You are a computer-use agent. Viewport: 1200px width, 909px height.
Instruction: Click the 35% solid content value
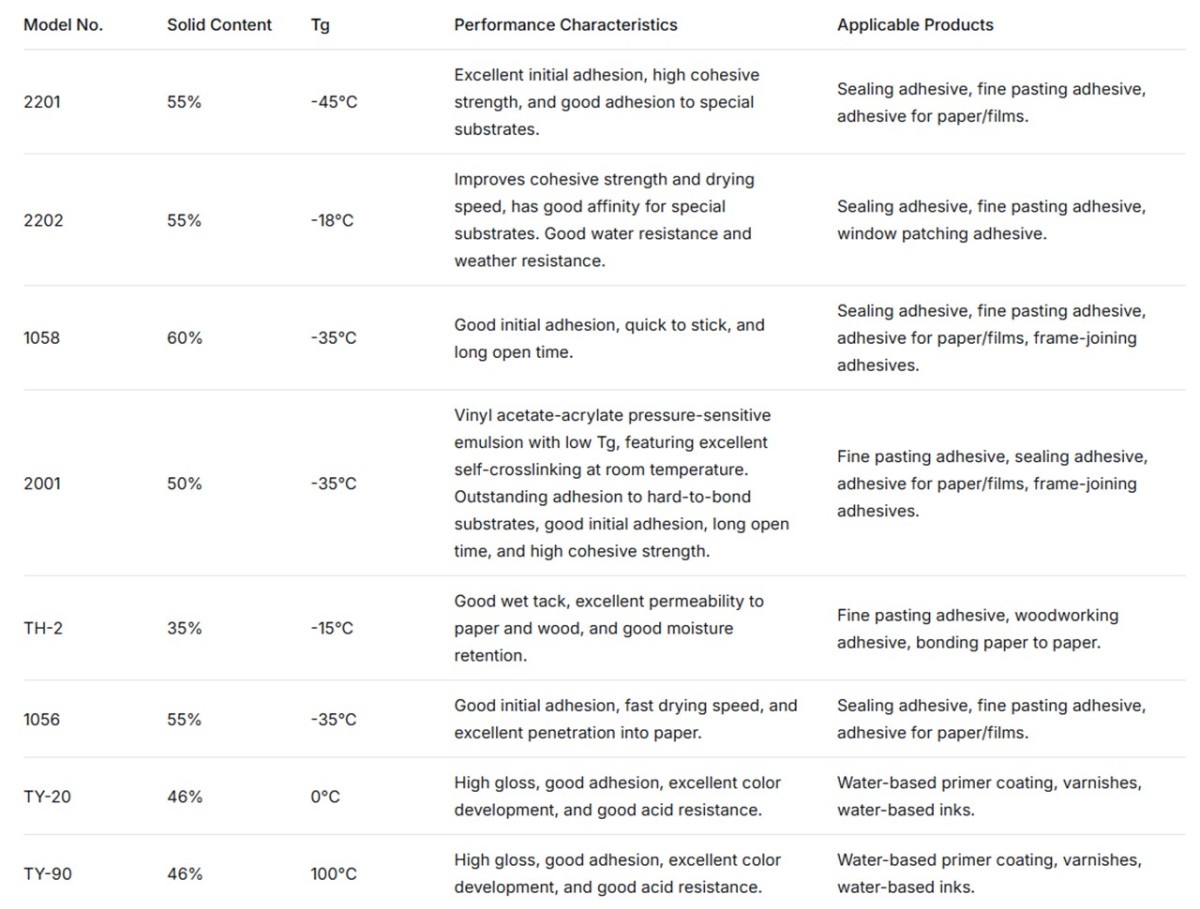coord(185,628)
